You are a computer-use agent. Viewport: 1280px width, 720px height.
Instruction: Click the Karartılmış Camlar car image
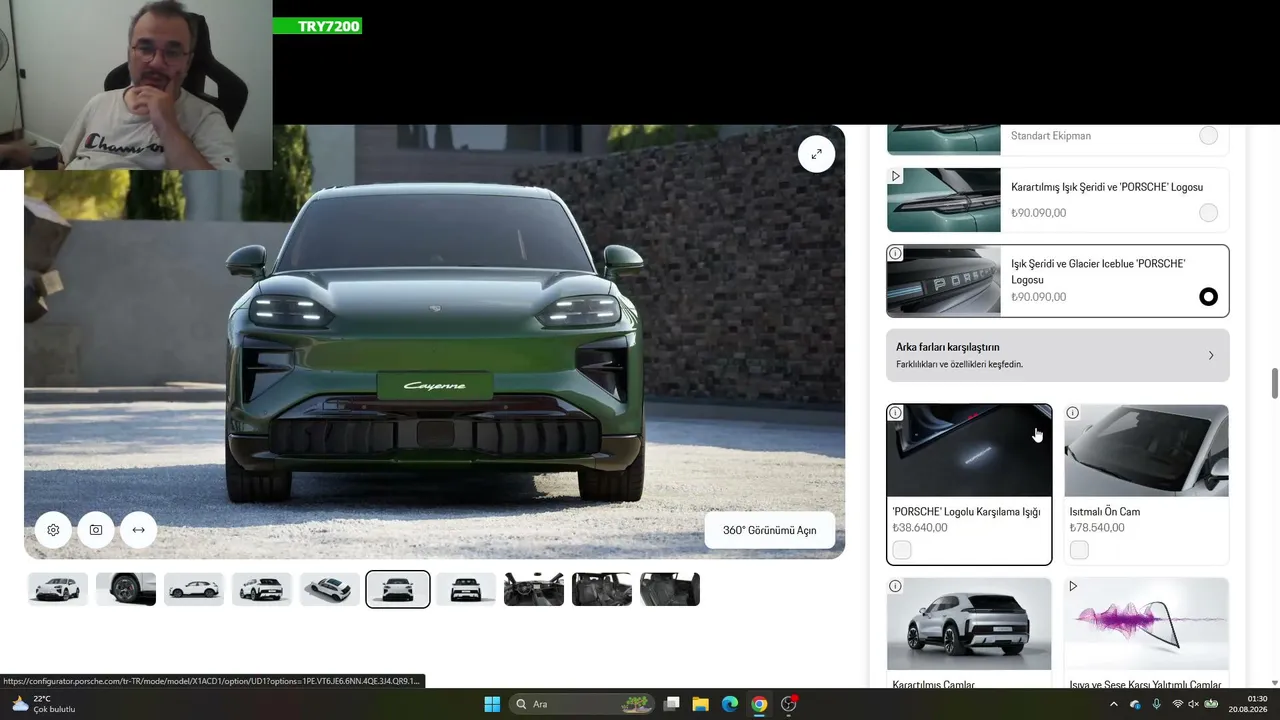pyautogui.click(x=969, y=624)
